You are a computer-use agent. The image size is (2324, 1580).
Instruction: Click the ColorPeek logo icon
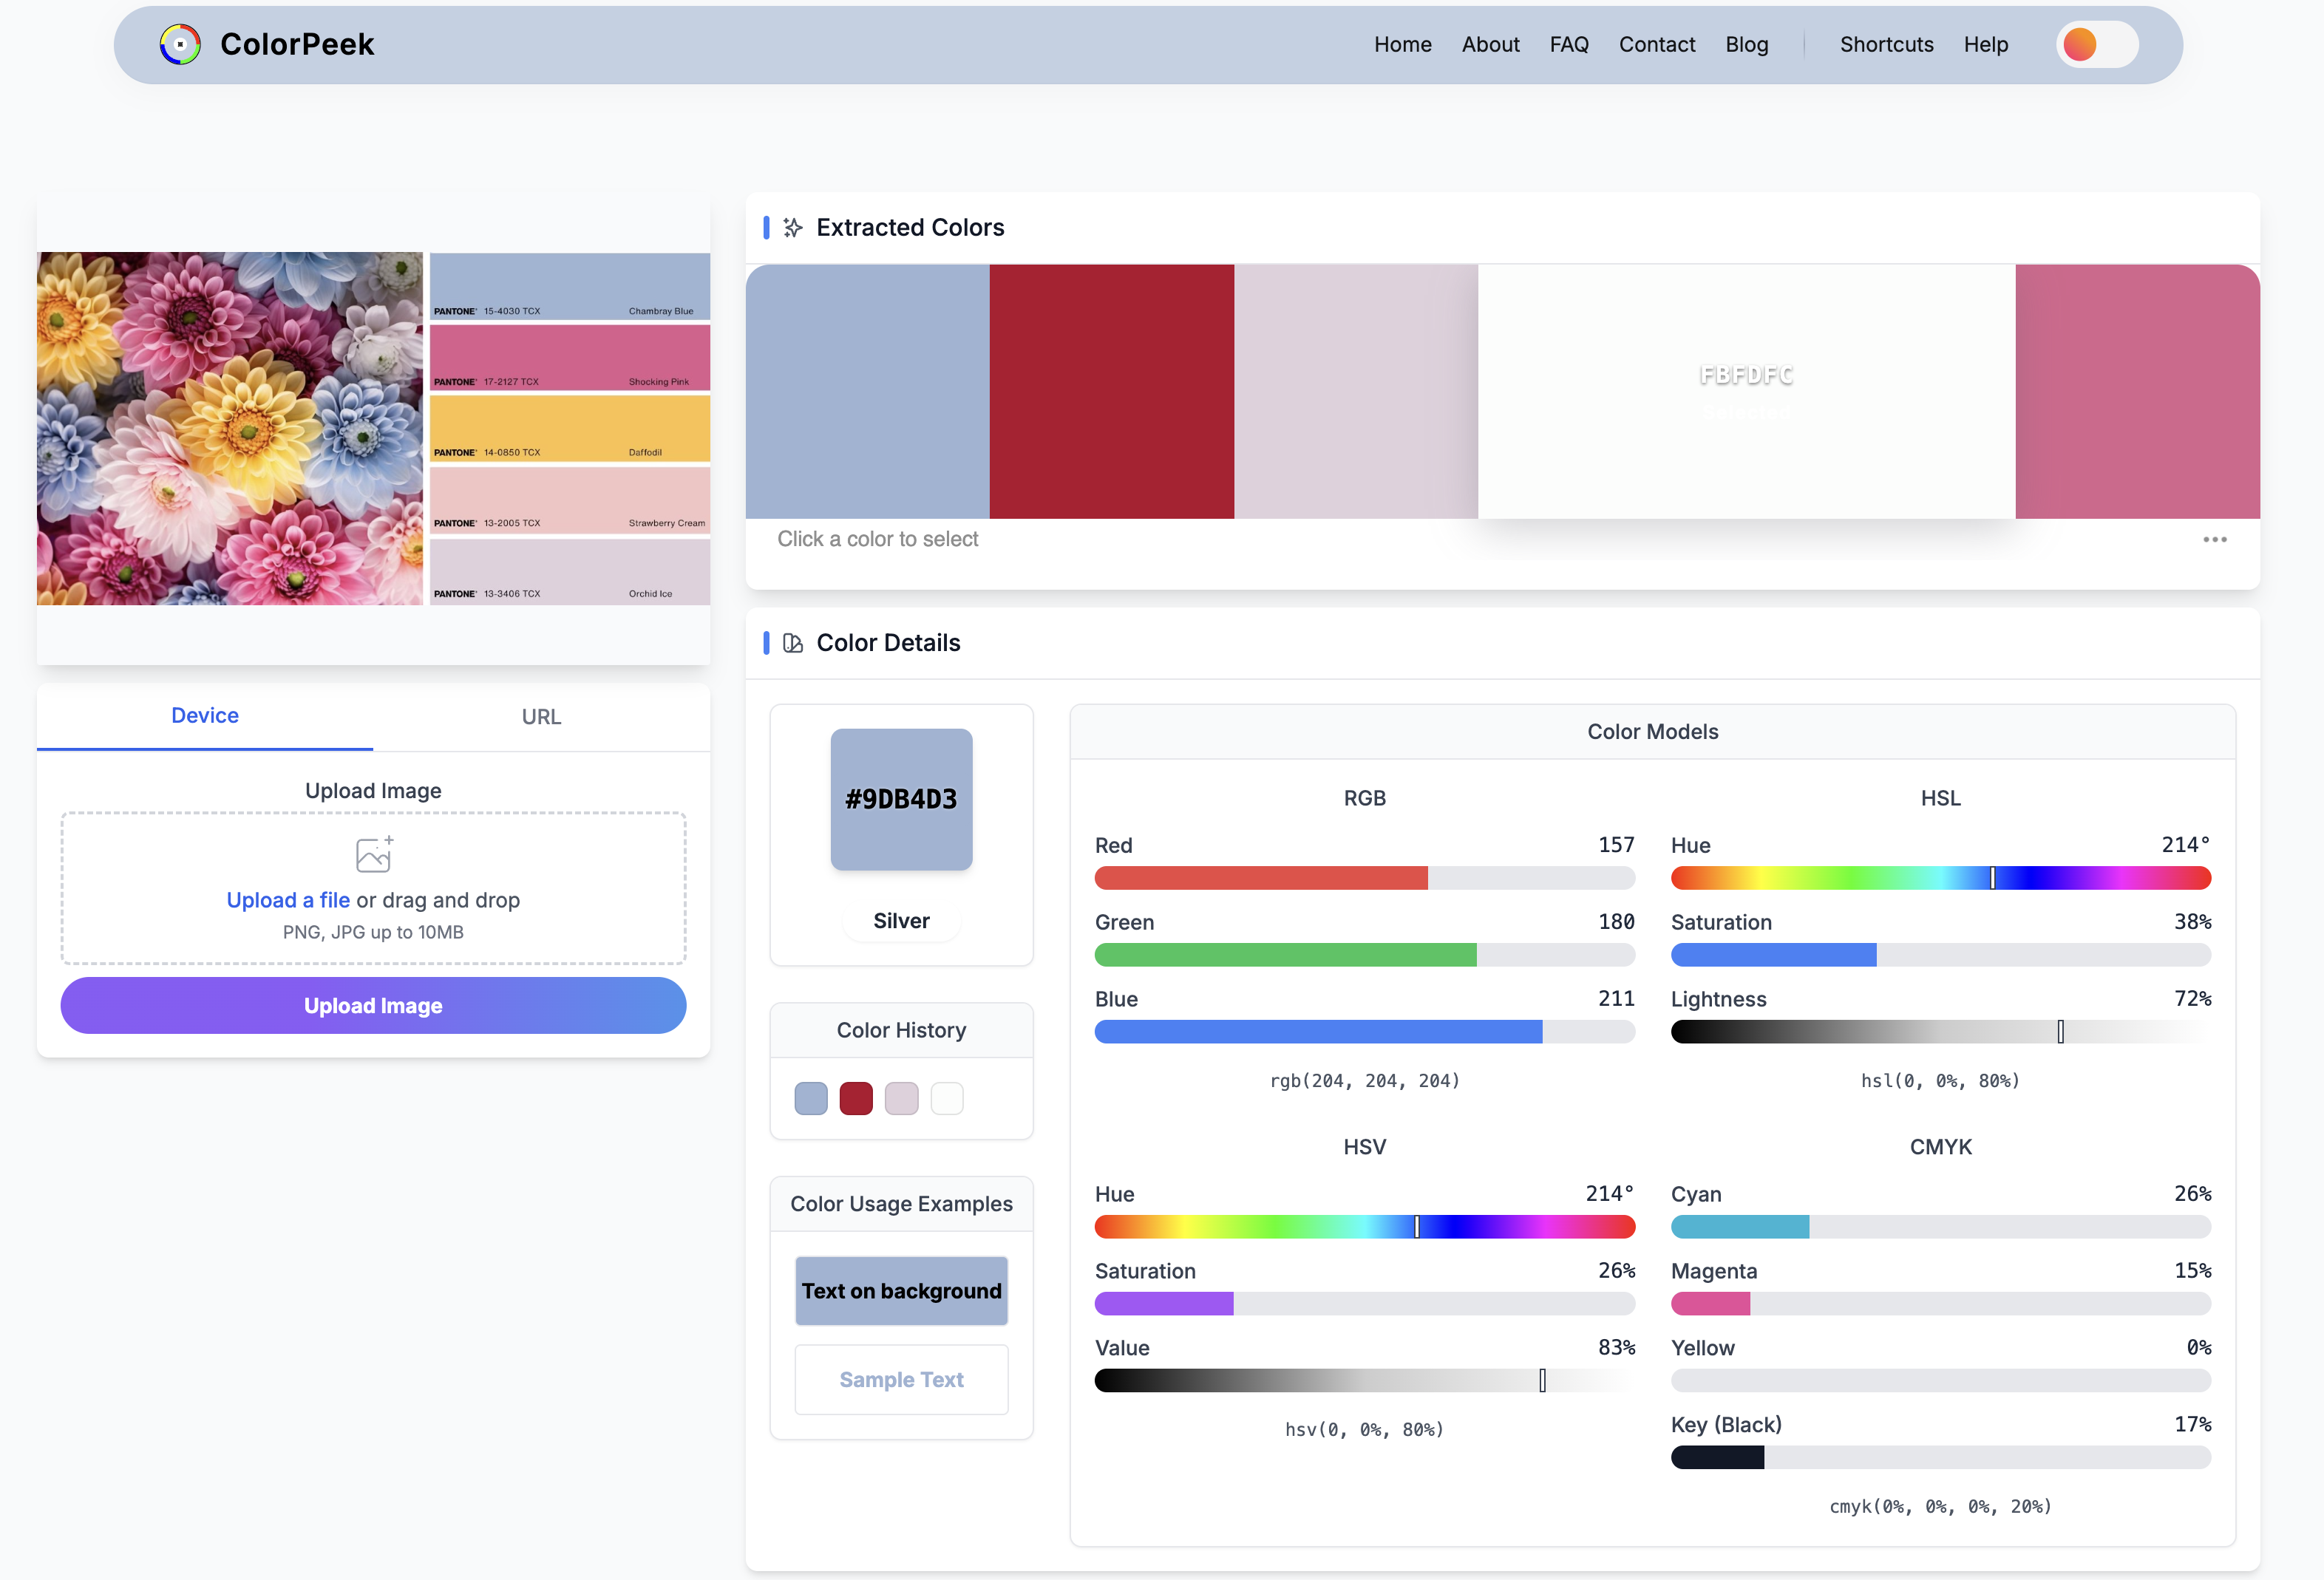180,44
